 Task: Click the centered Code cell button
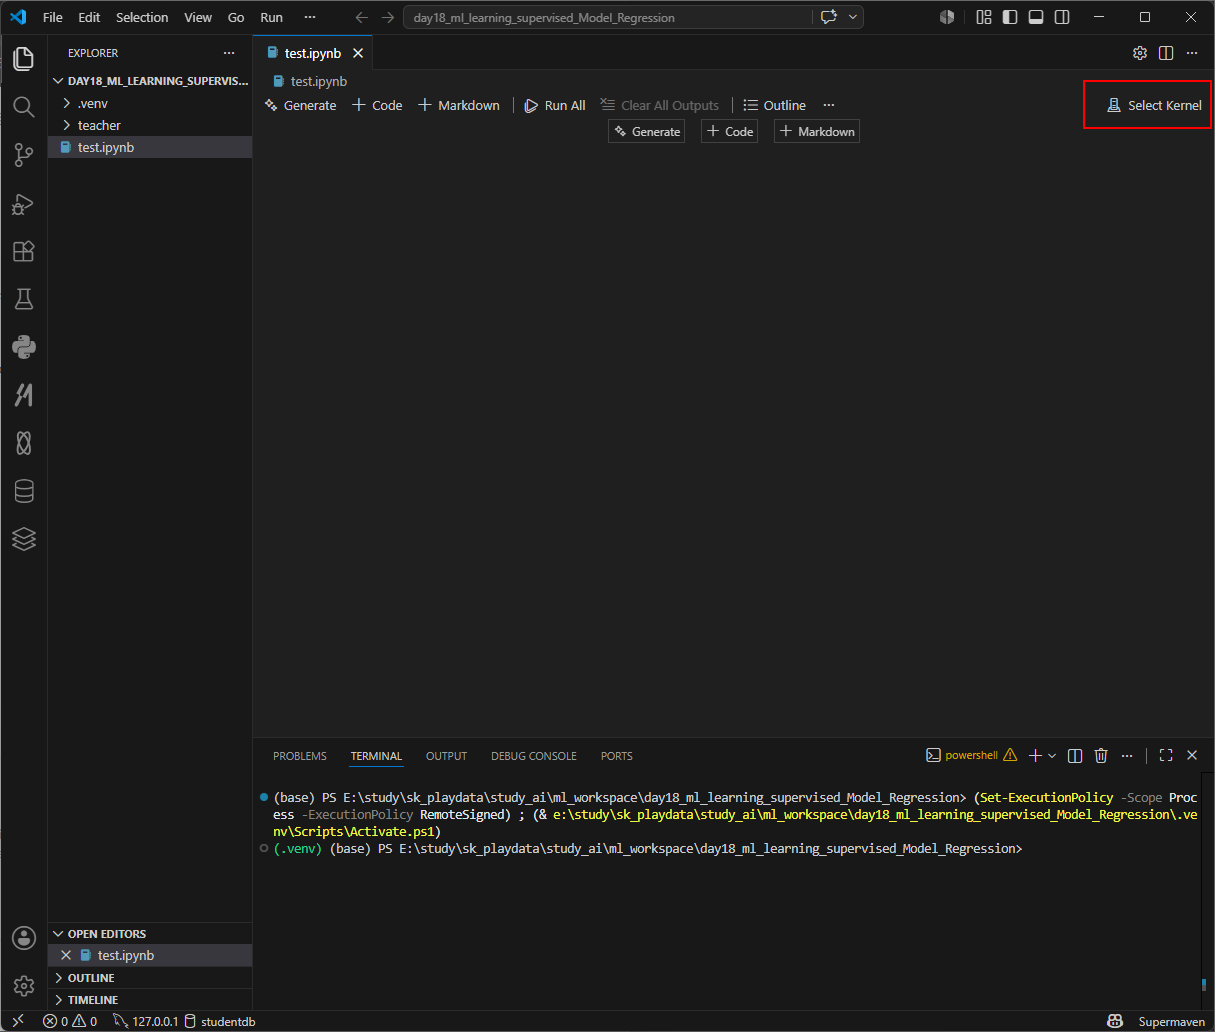tap(730, 131)
